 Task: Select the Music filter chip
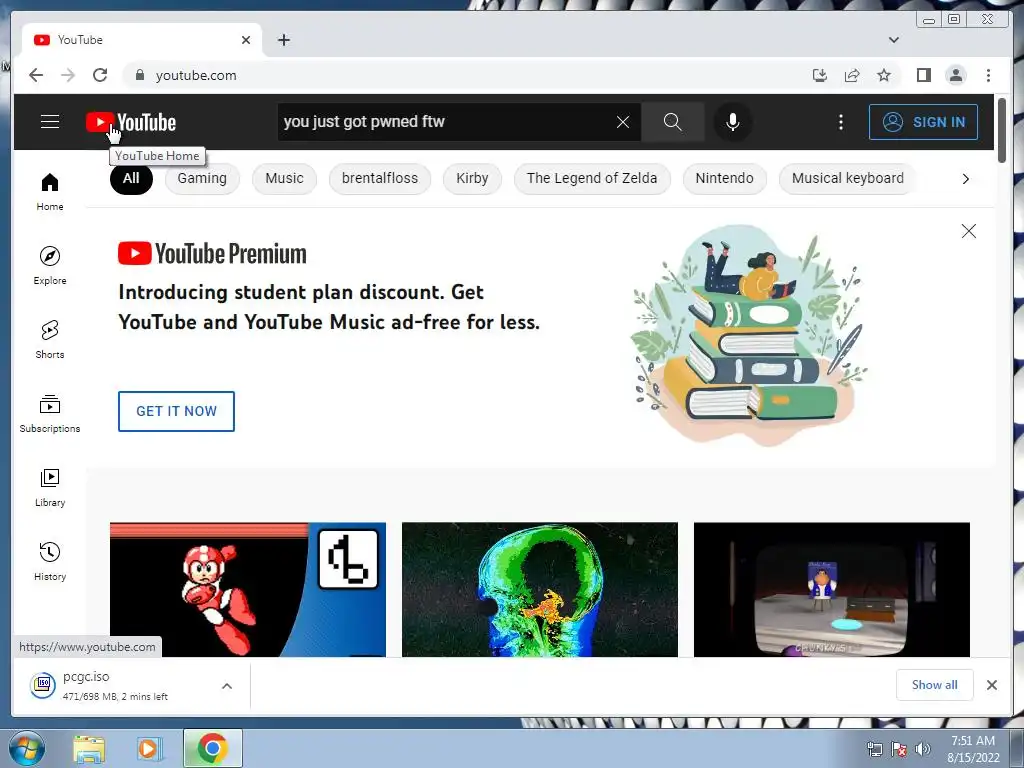click(284, 178)
